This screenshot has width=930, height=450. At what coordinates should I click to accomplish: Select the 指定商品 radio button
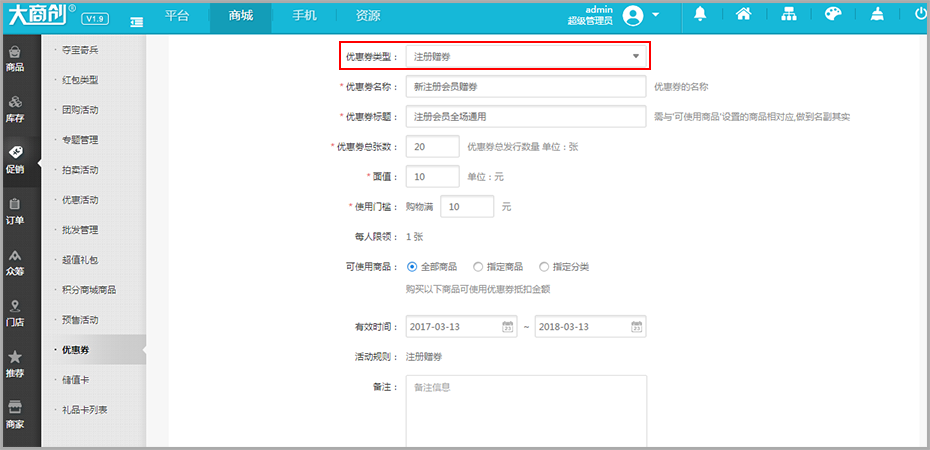click(478, 267)
